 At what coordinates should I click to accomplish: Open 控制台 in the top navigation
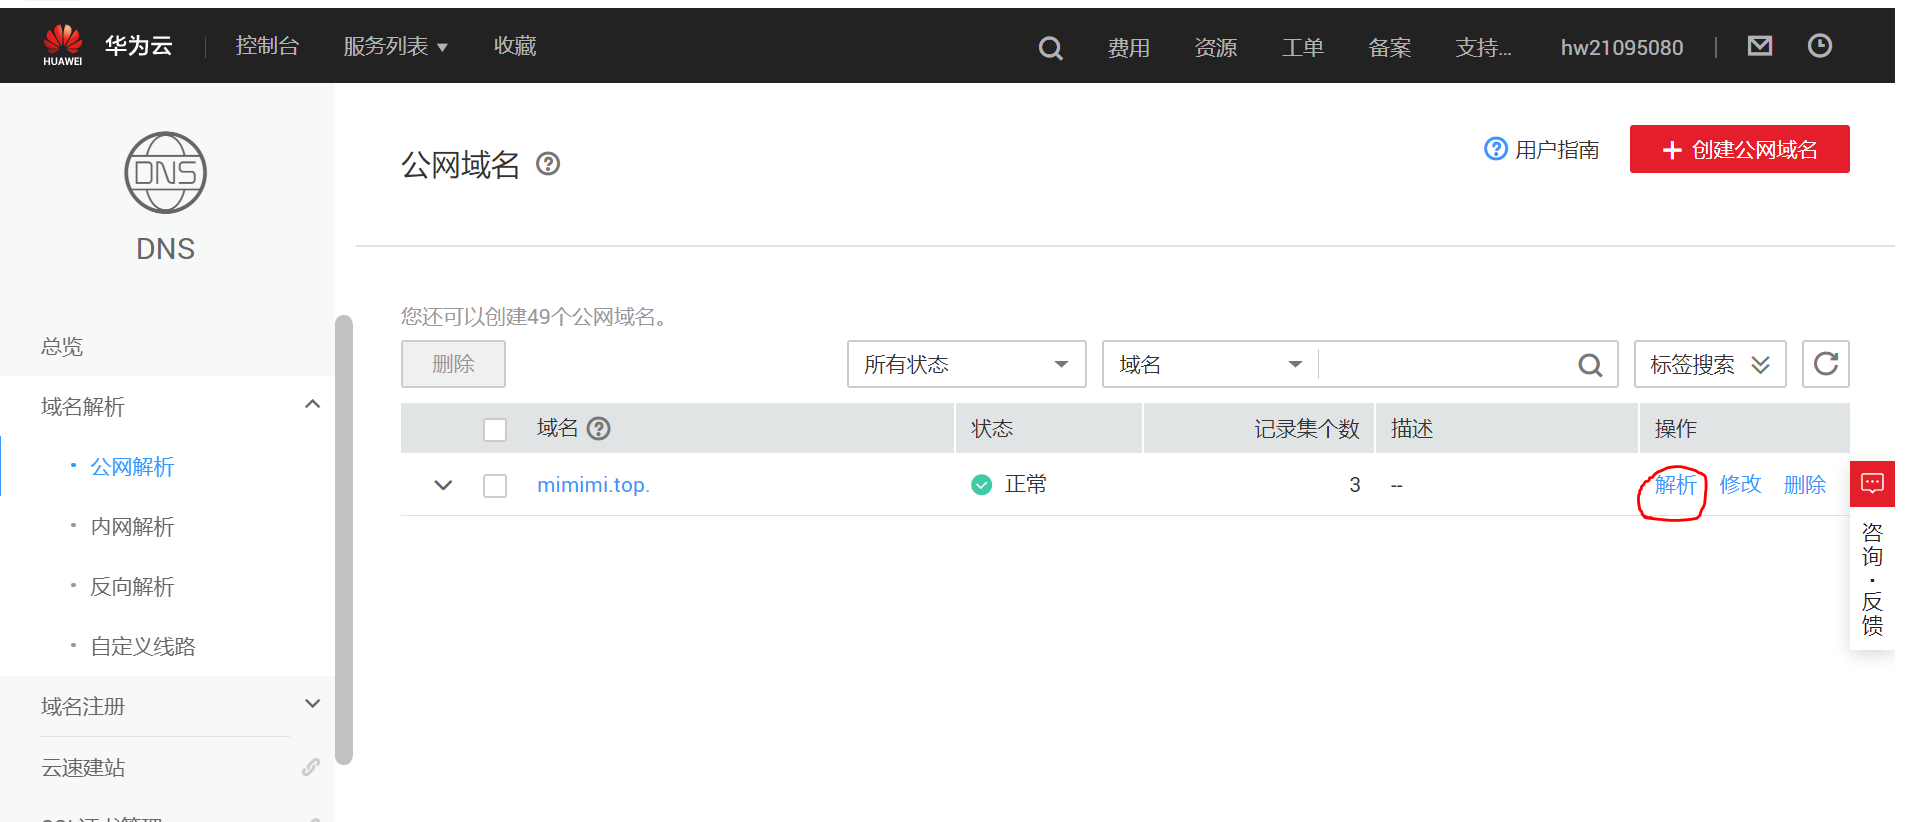(267, 46)
